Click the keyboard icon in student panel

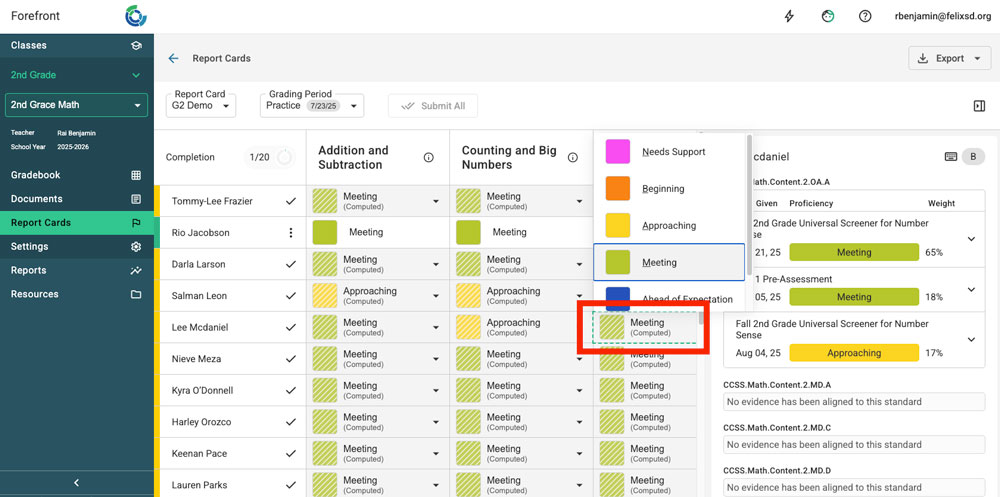point(951,157)
